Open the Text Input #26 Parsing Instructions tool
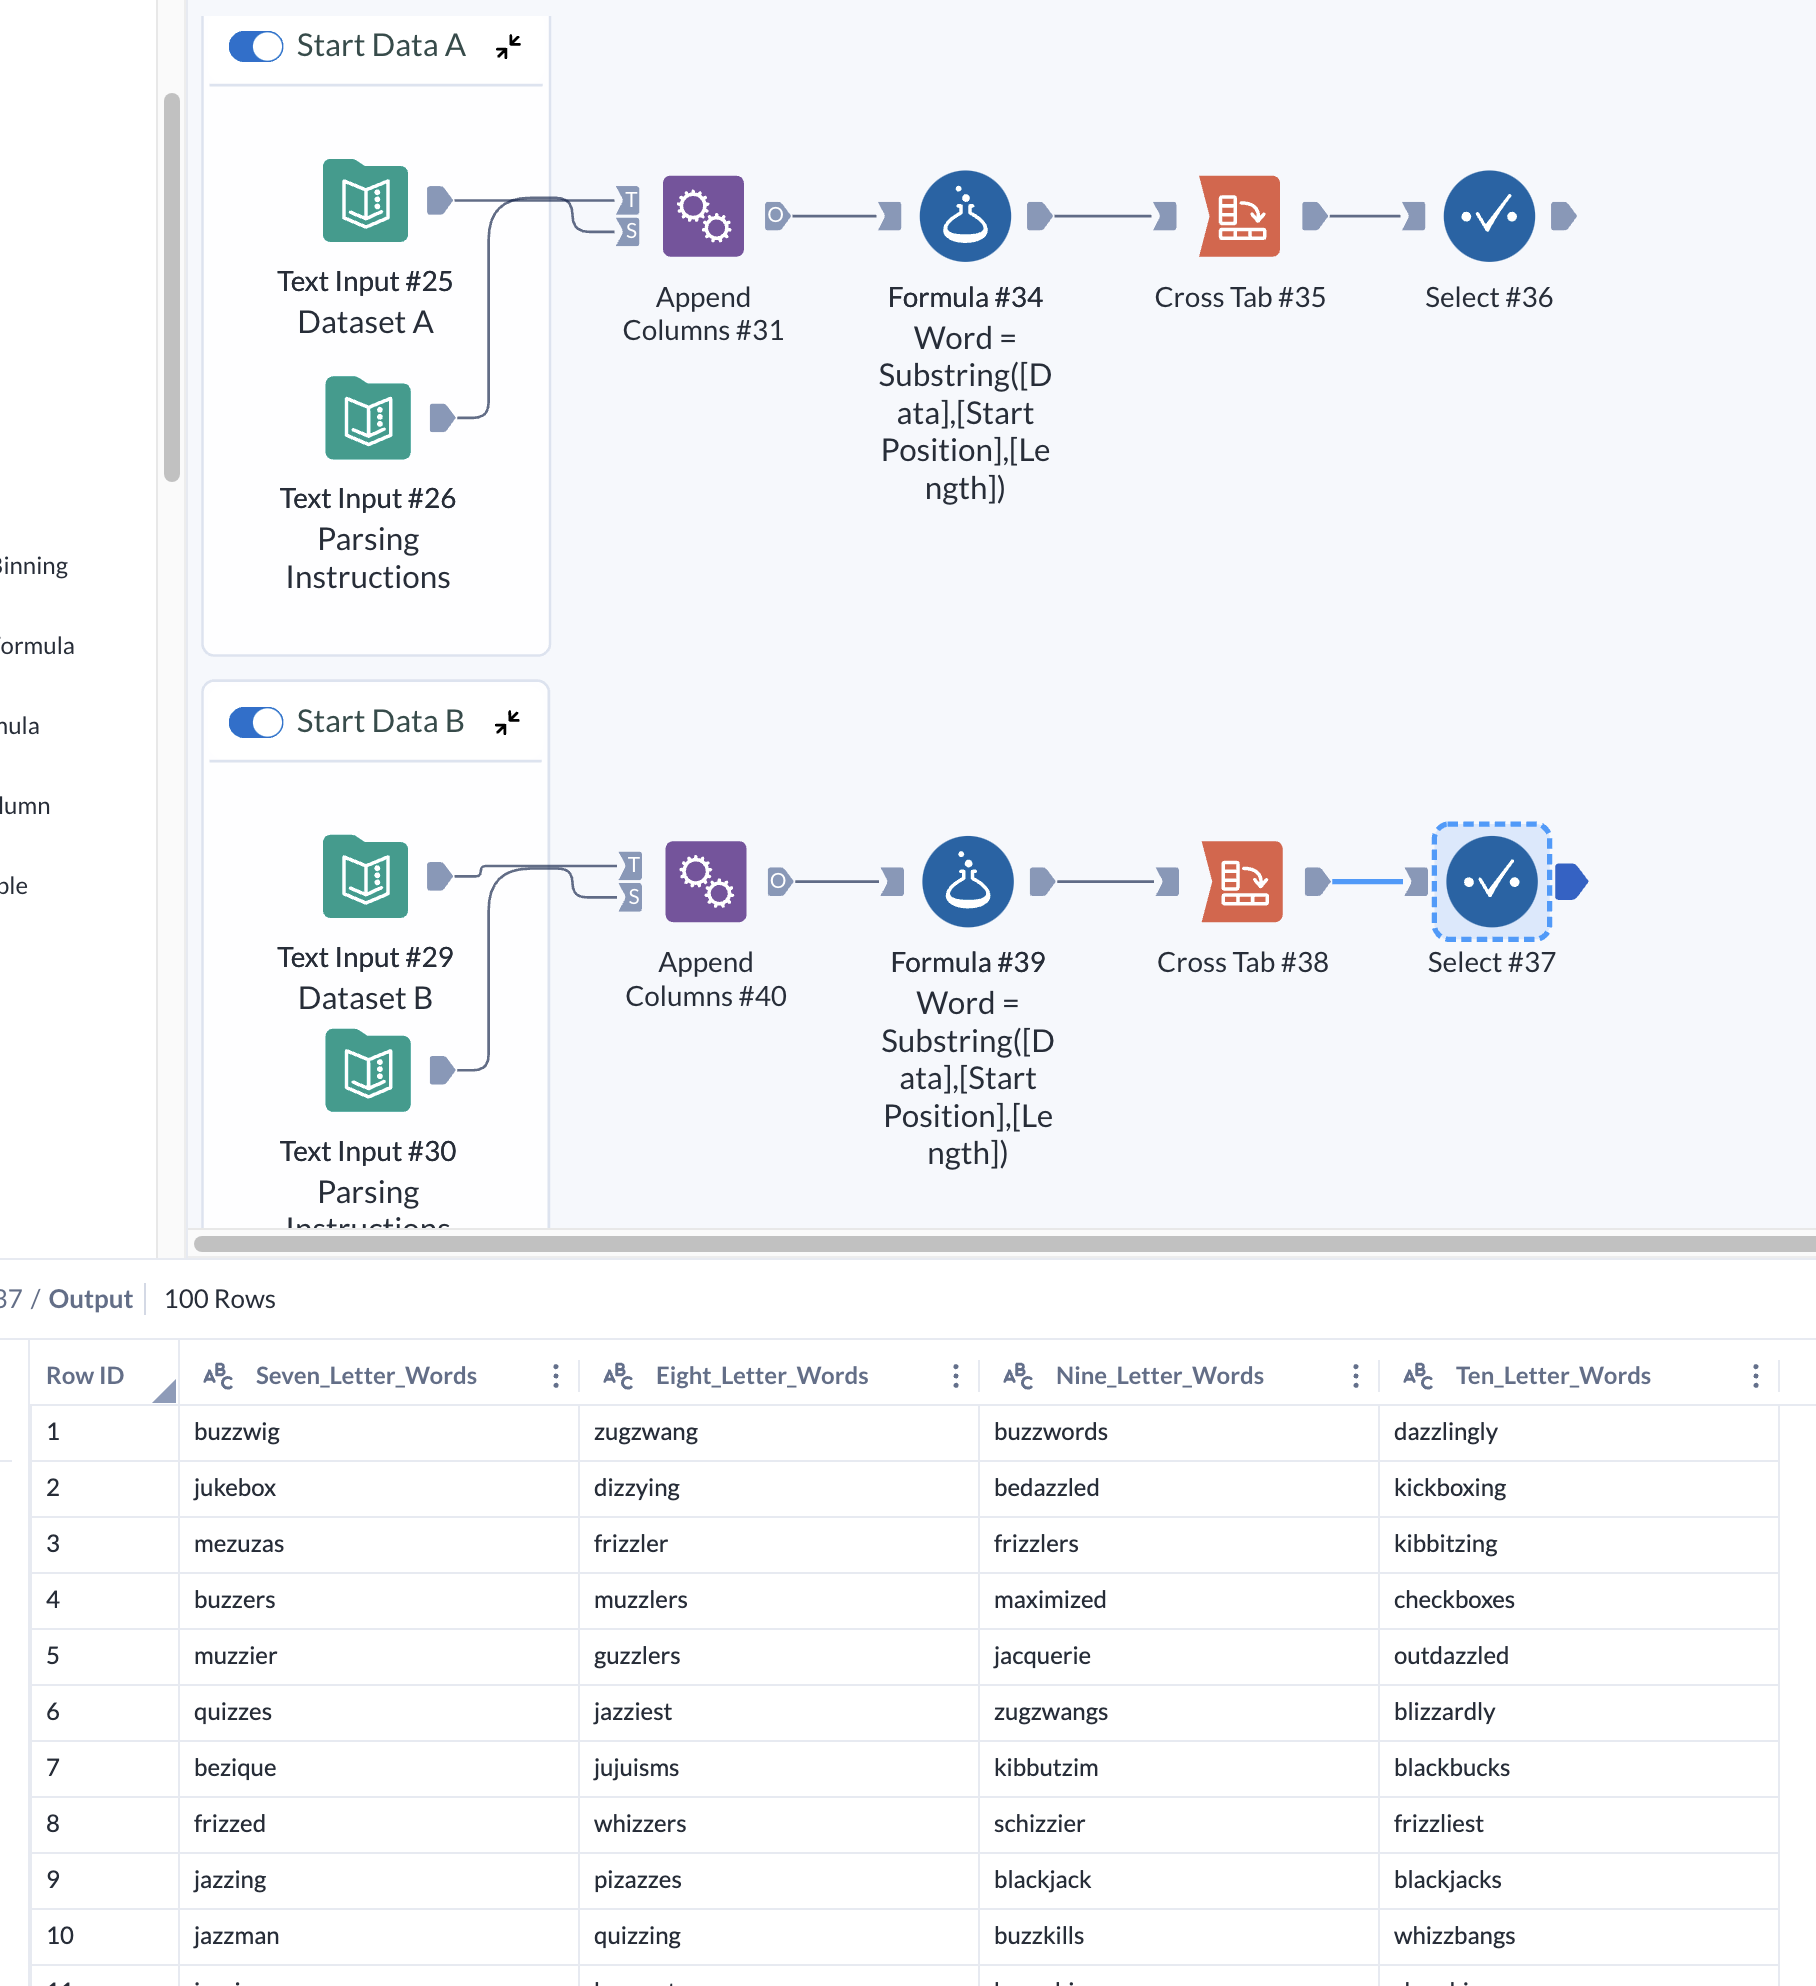The width and height of the screenshot is (1816, 1986). 366,420
